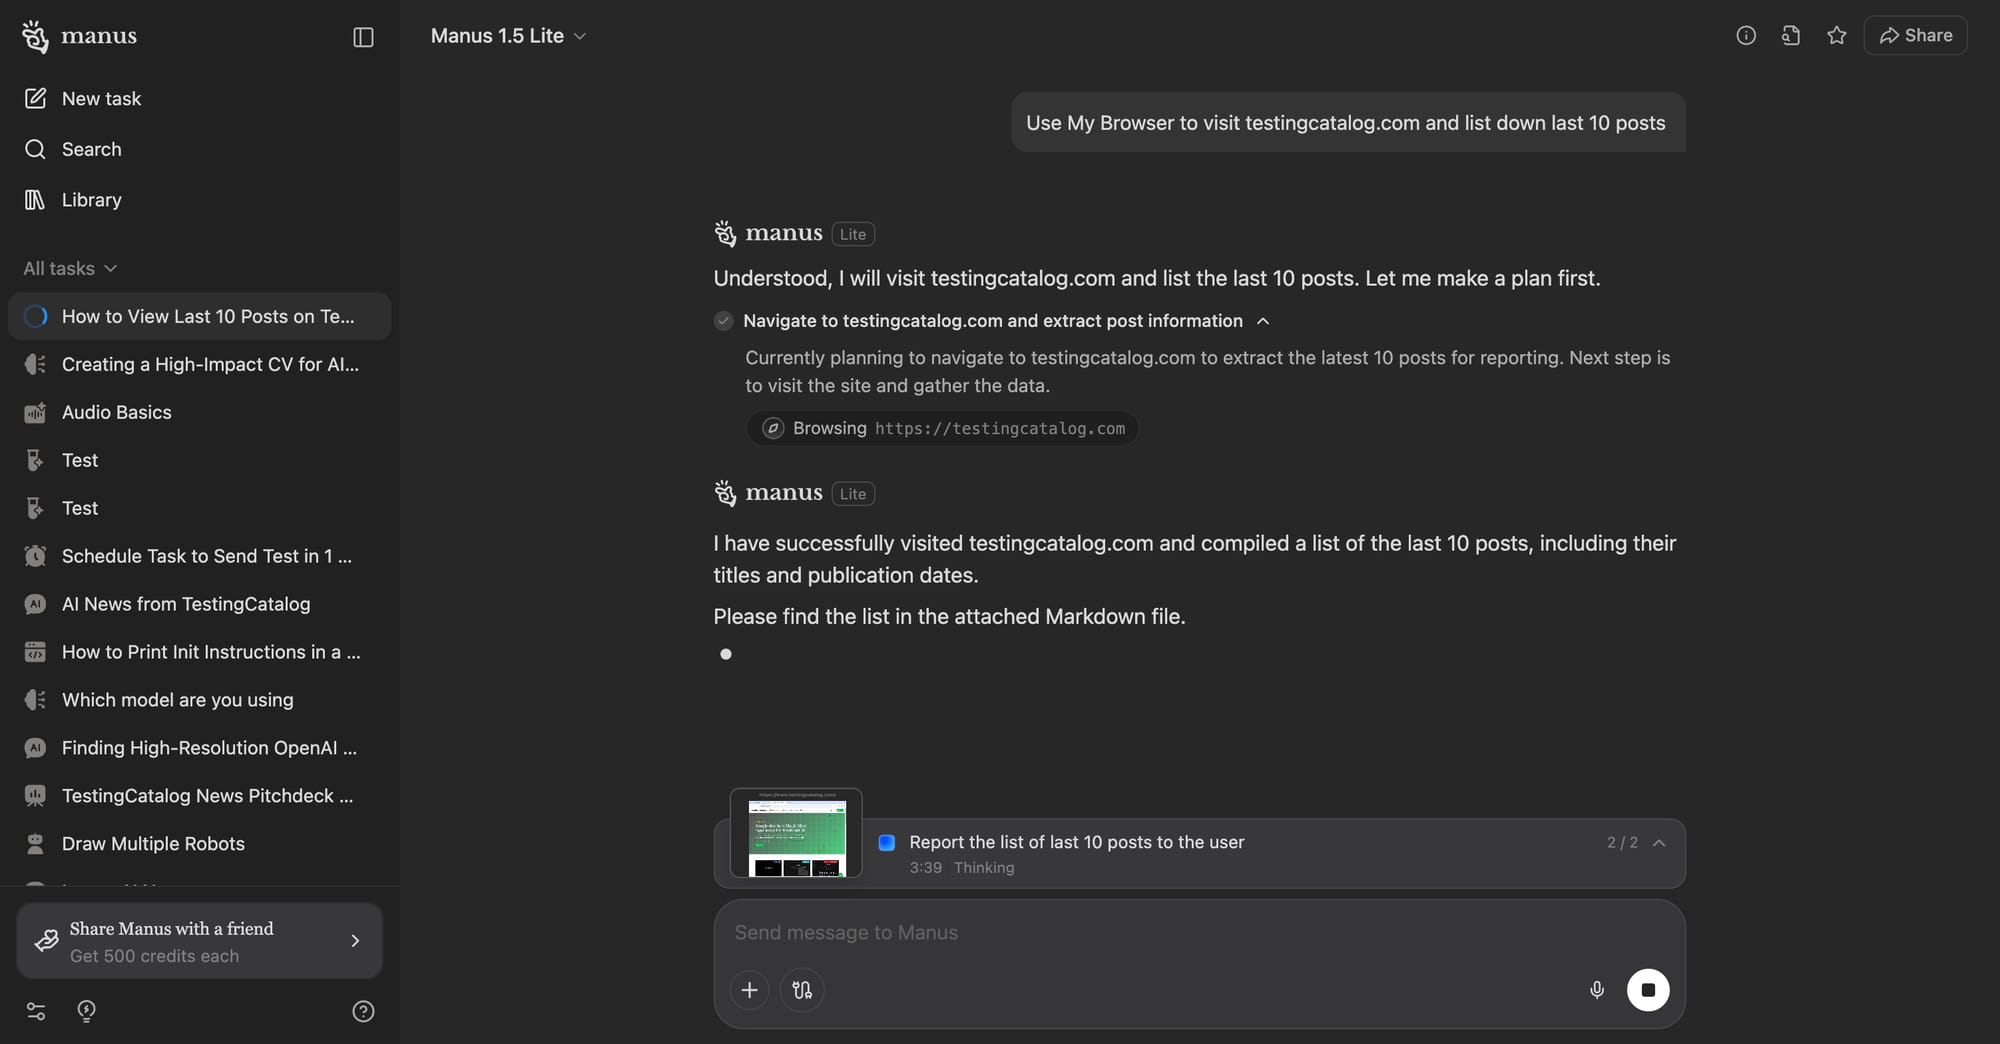Image resolution: width=2000 pixels, height=1044 pixels.
Task: Open the Library section
Action: point(91,200)
